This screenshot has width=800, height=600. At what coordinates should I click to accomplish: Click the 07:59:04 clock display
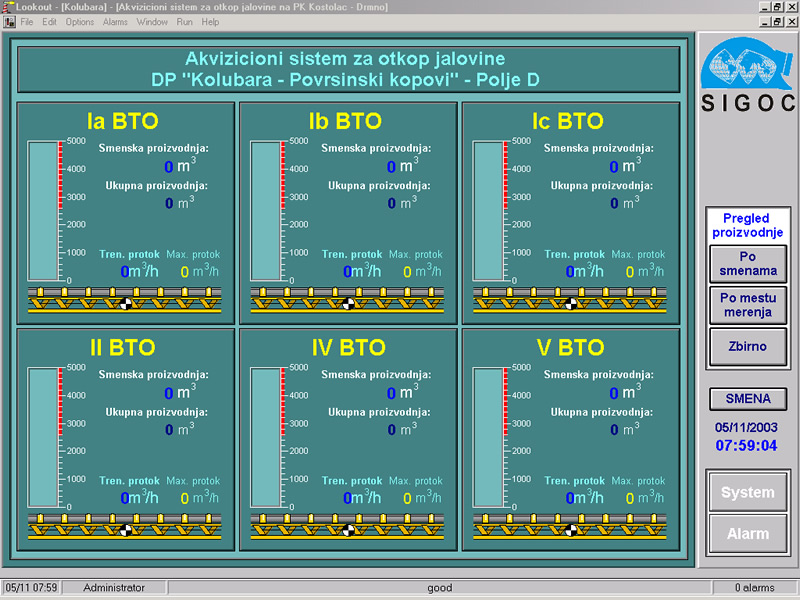pos(746,446)
